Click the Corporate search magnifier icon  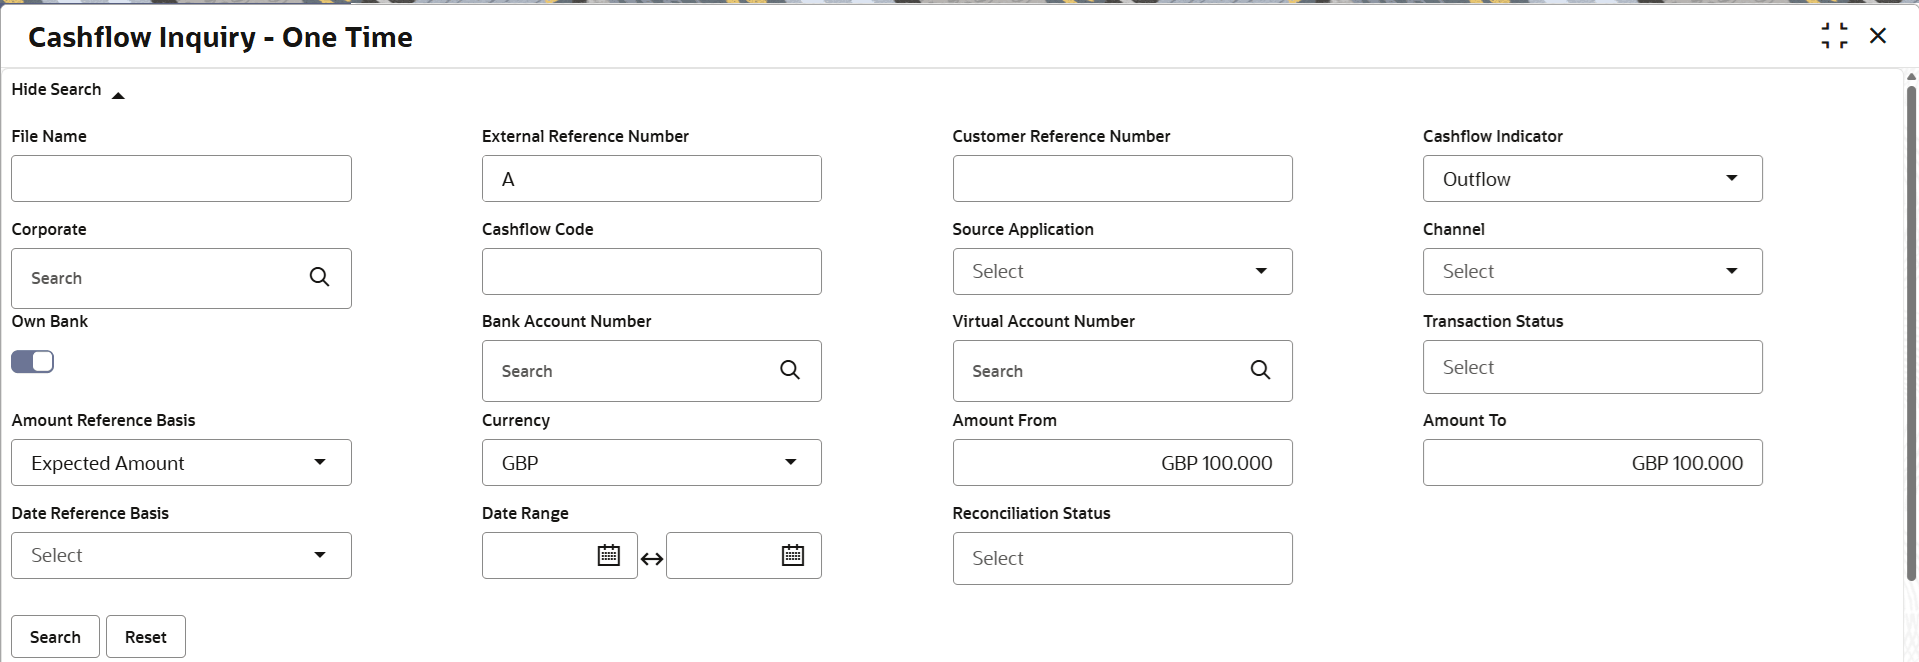coord(319,278)
